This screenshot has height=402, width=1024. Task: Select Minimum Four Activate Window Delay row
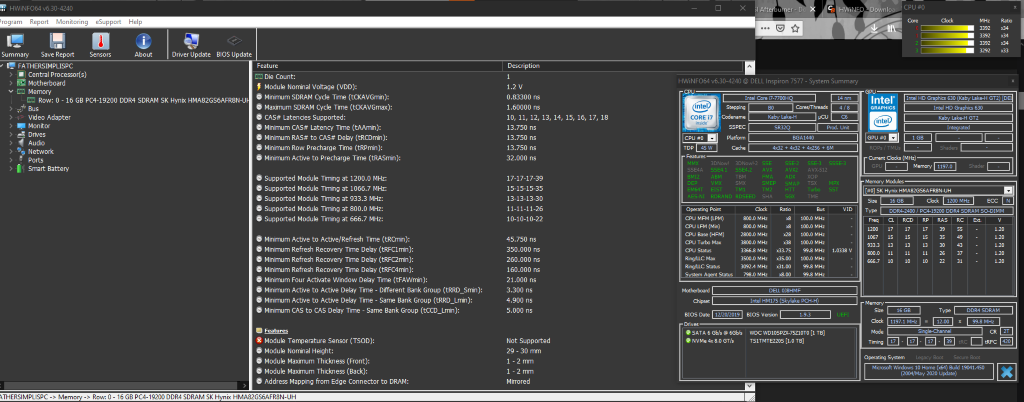(500, 279)
